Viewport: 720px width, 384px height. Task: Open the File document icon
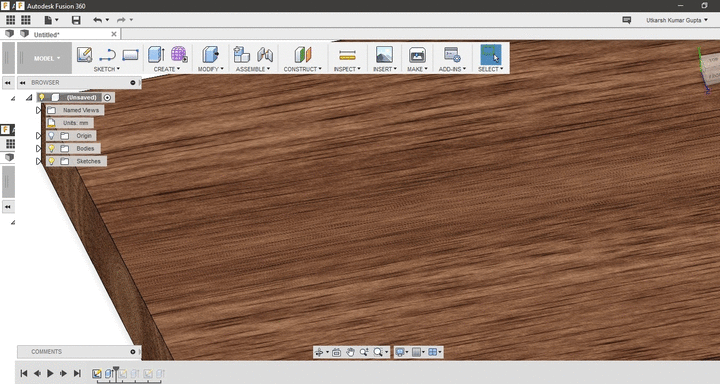[x=48, y=20]
